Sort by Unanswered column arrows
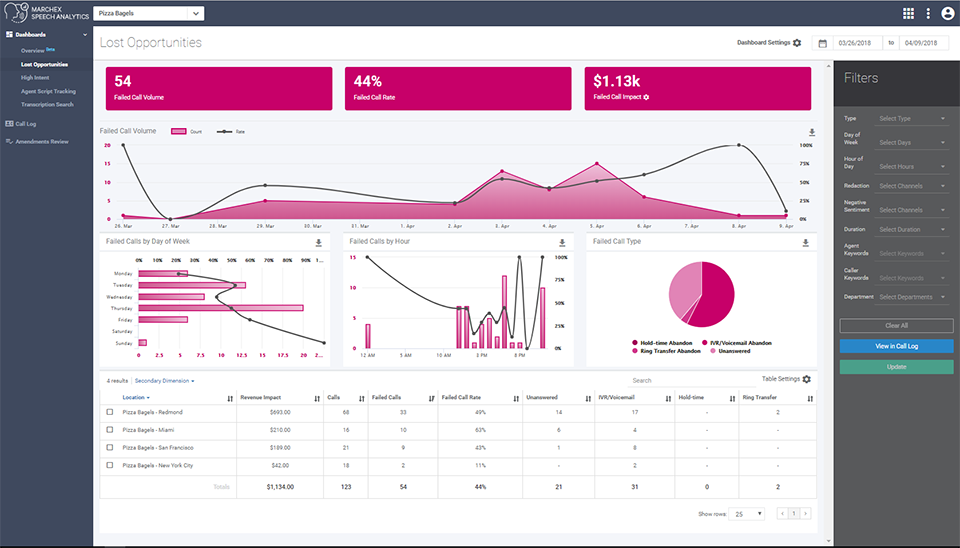The width and height of the screenshot is (960, 548). click(588, 399)
